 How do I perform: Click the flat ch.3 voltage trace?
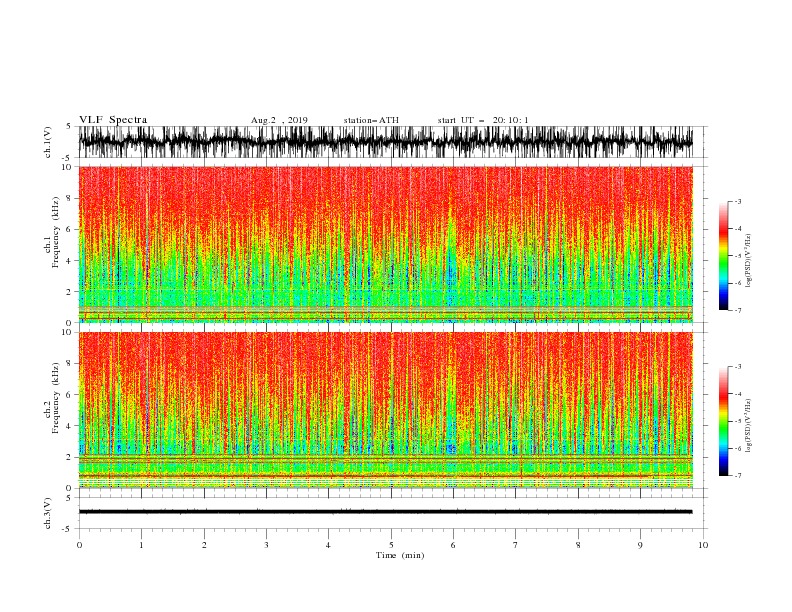(x=385, y=512)
